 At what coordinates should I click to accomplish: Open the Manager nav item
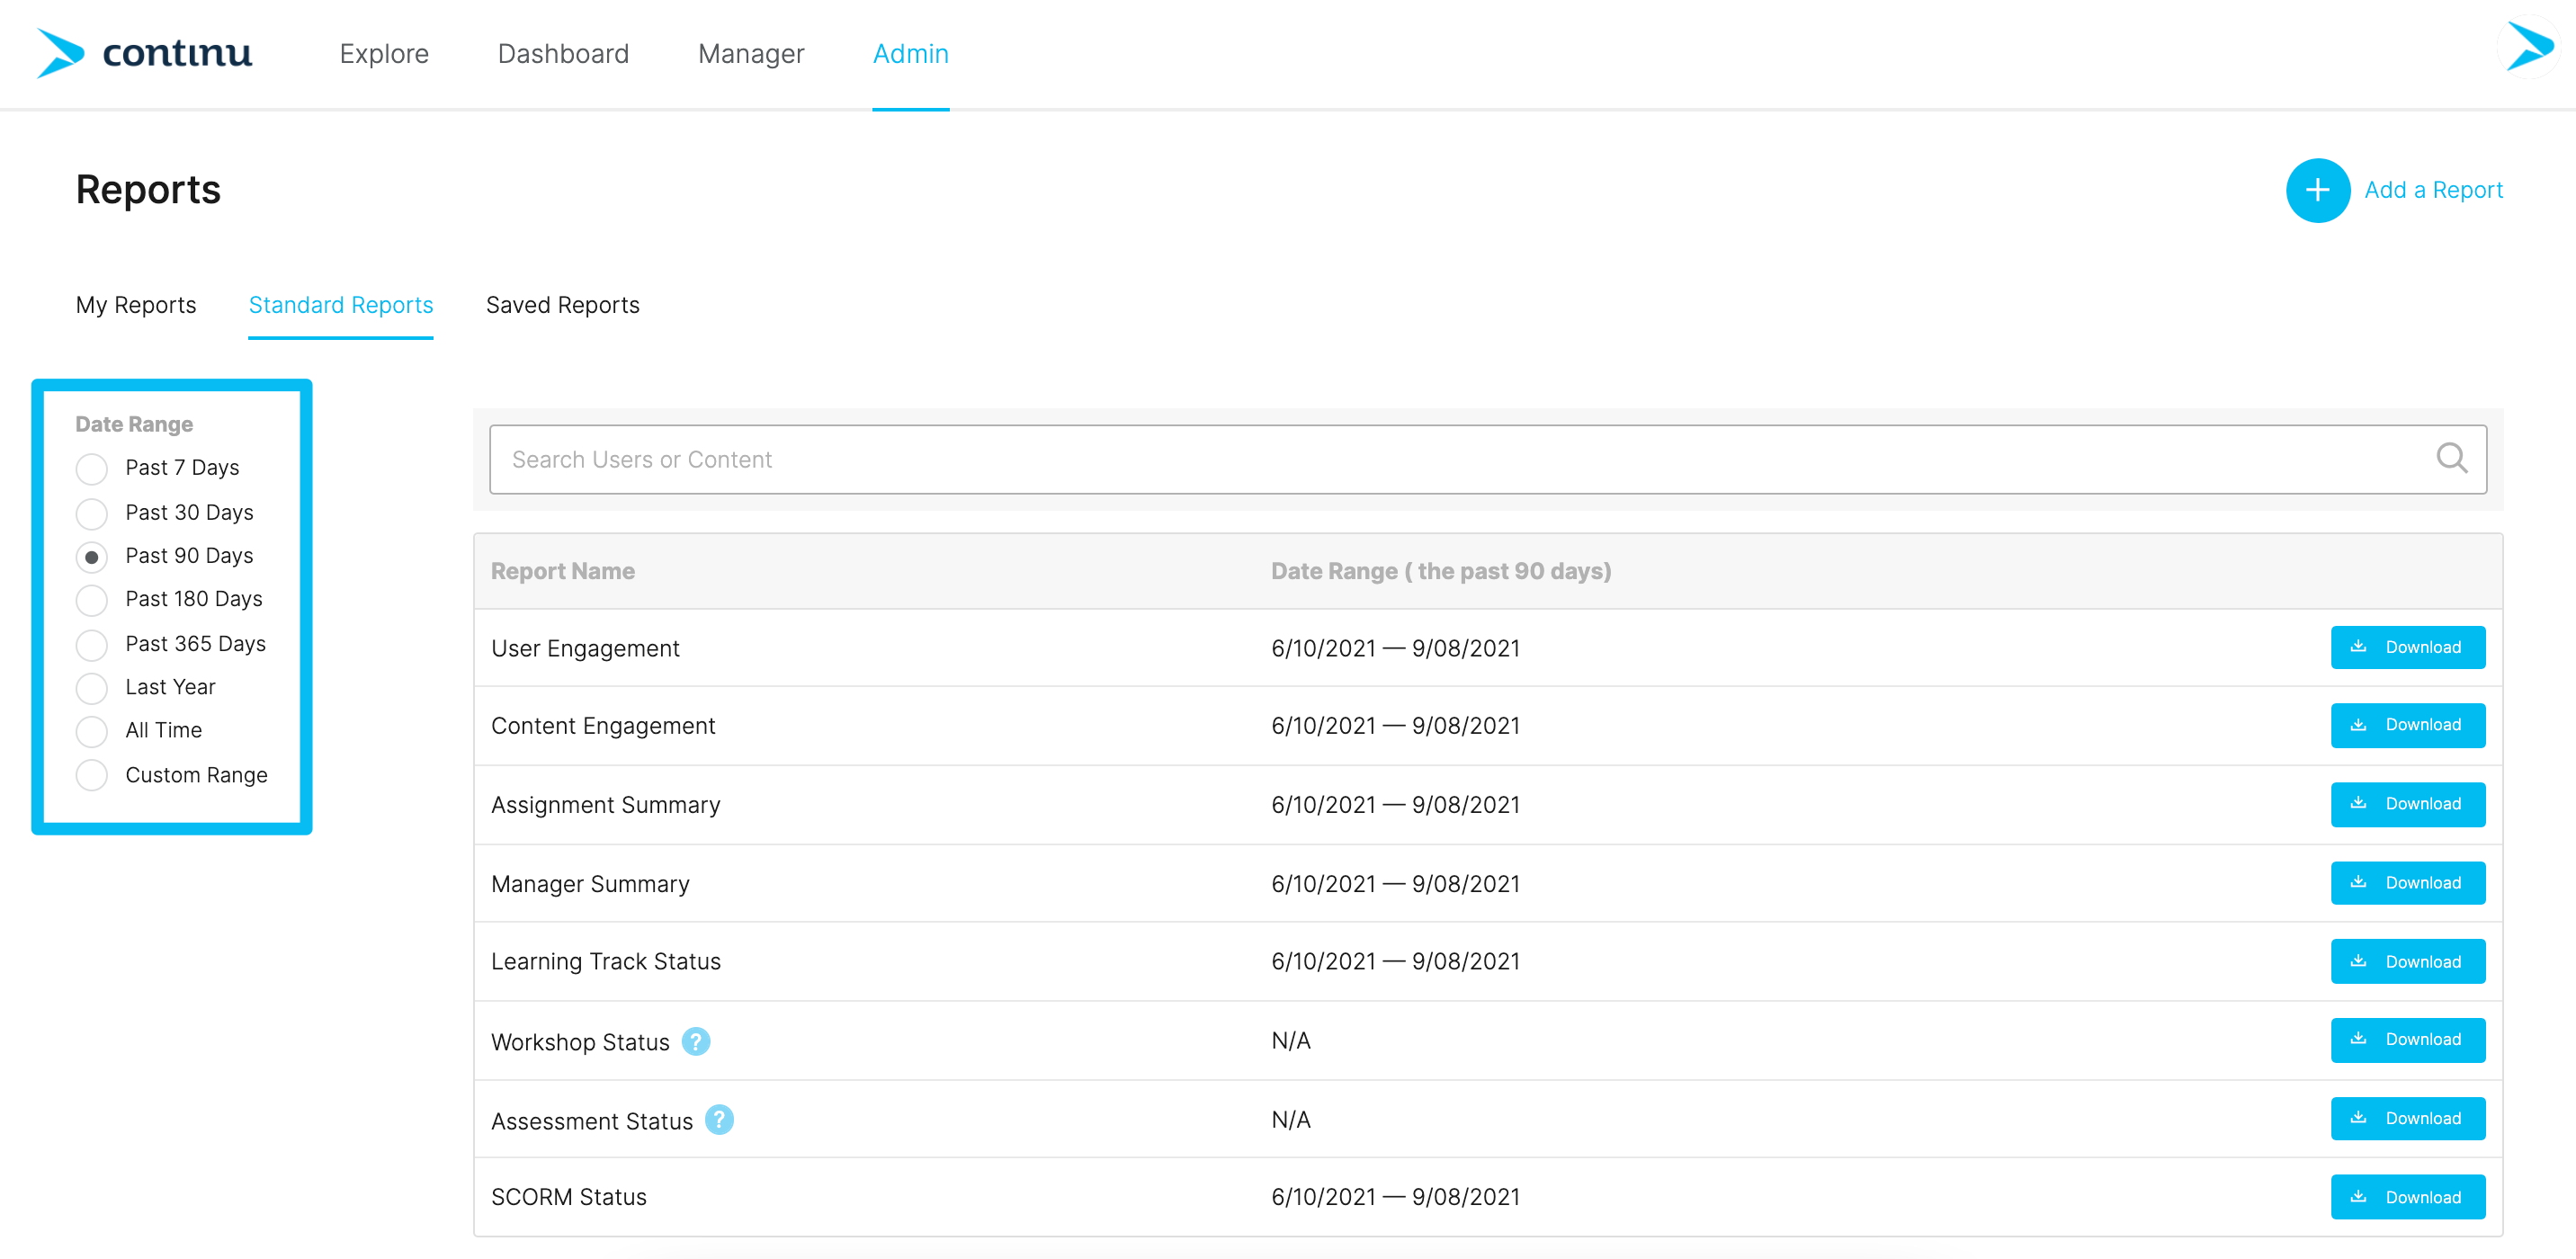(x=751, y=54)
